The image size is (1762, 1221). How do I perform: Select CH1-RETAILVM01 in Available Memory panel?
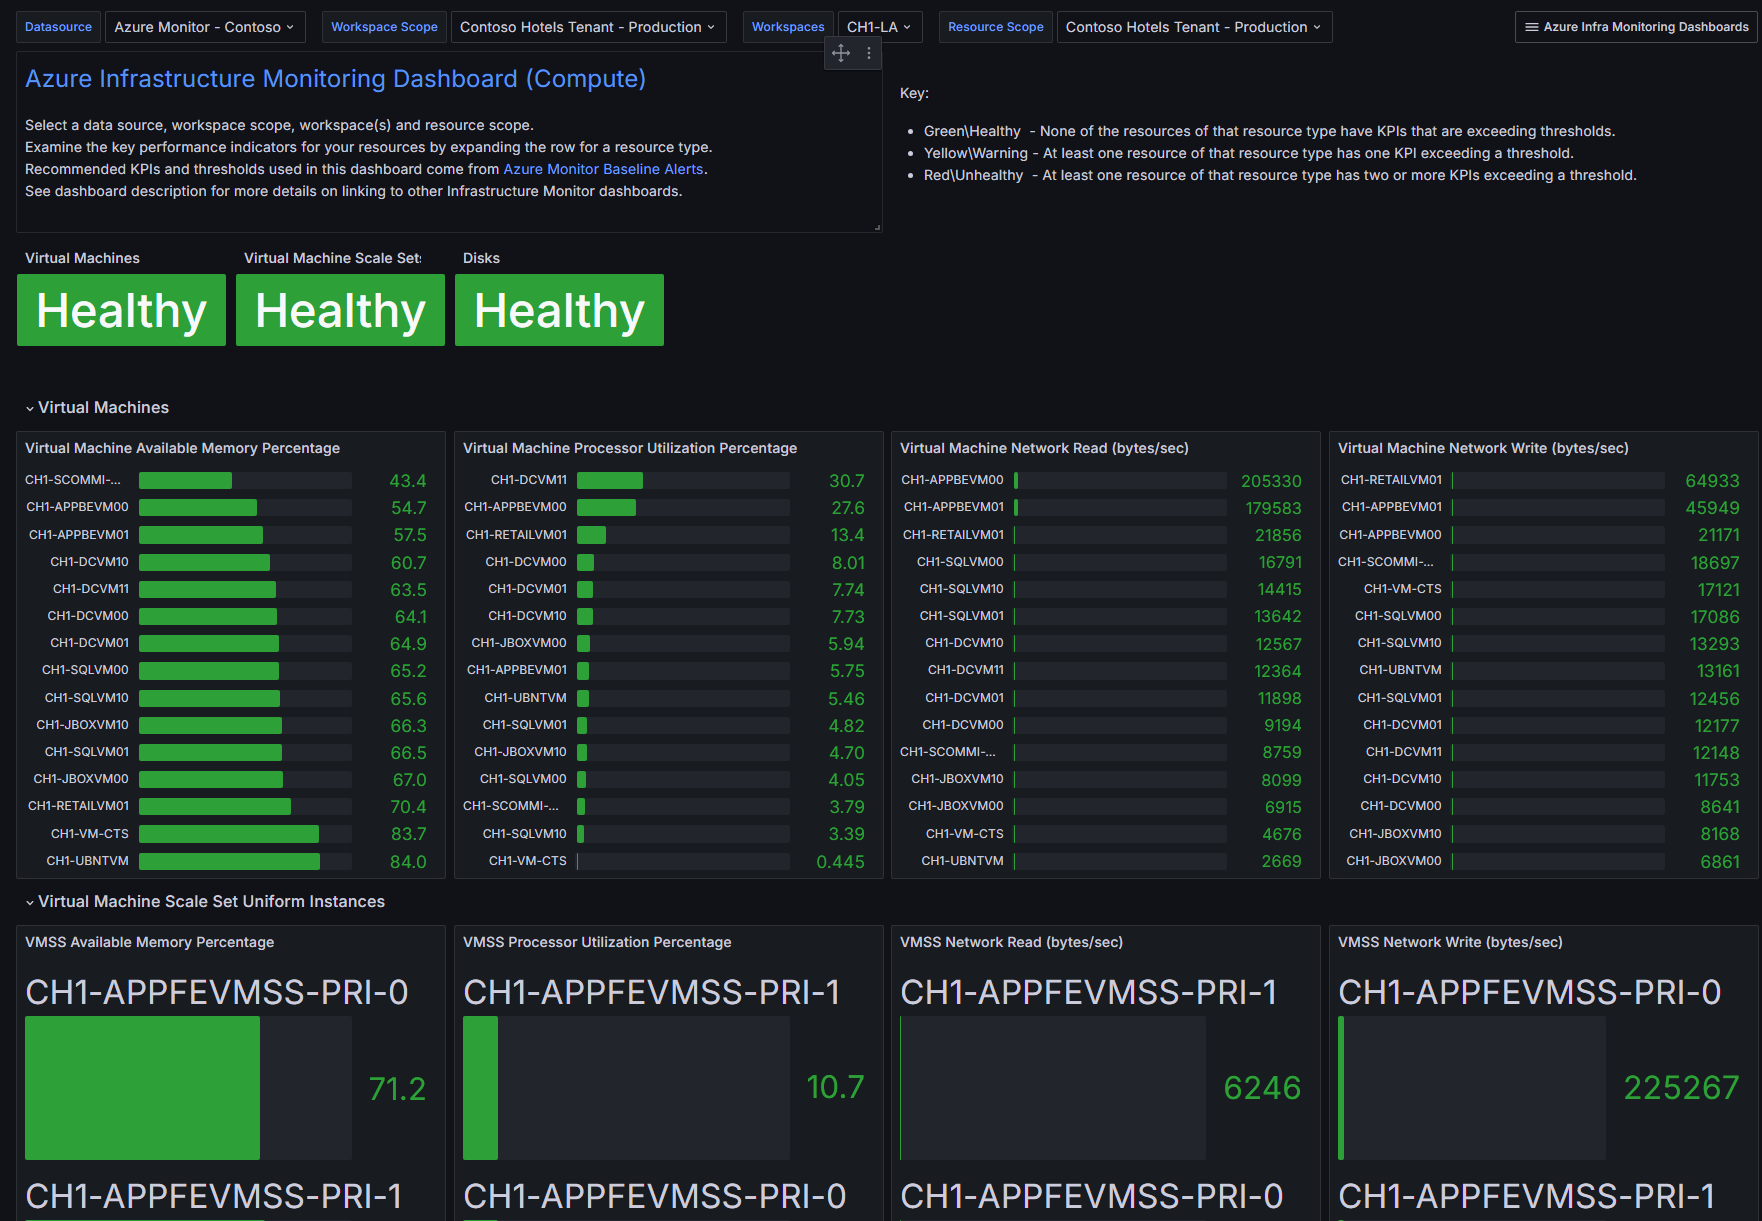[78, 806]
